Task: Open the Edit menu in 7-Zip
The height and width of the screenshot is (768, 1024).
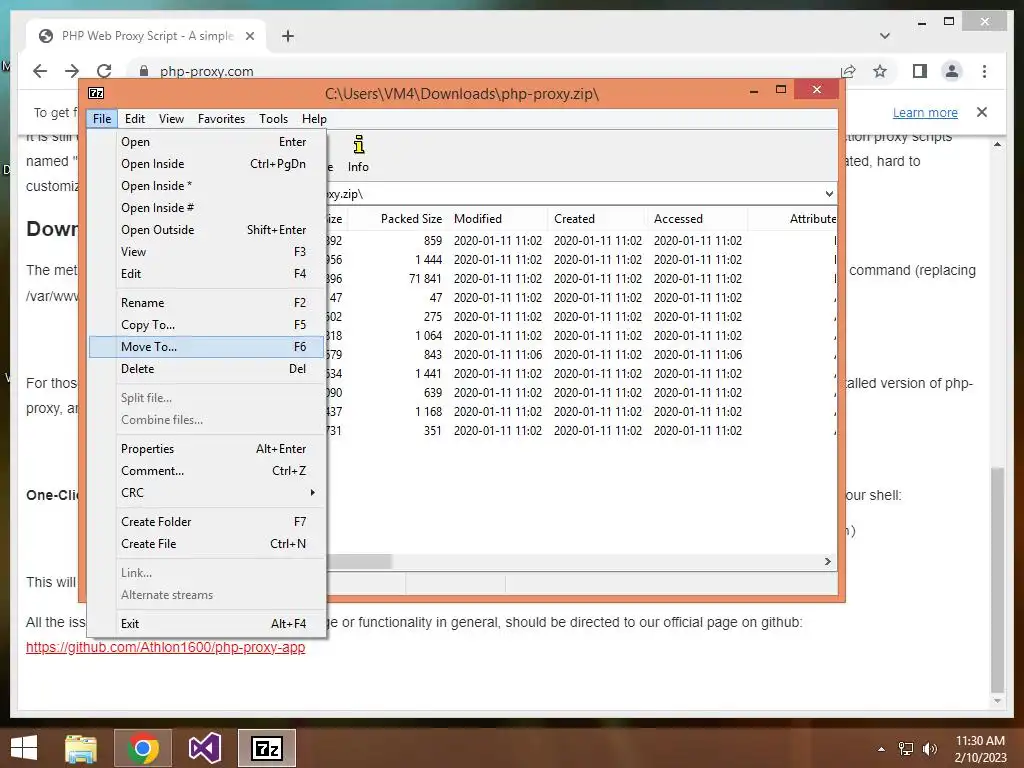Action: (x=135, y=119)
